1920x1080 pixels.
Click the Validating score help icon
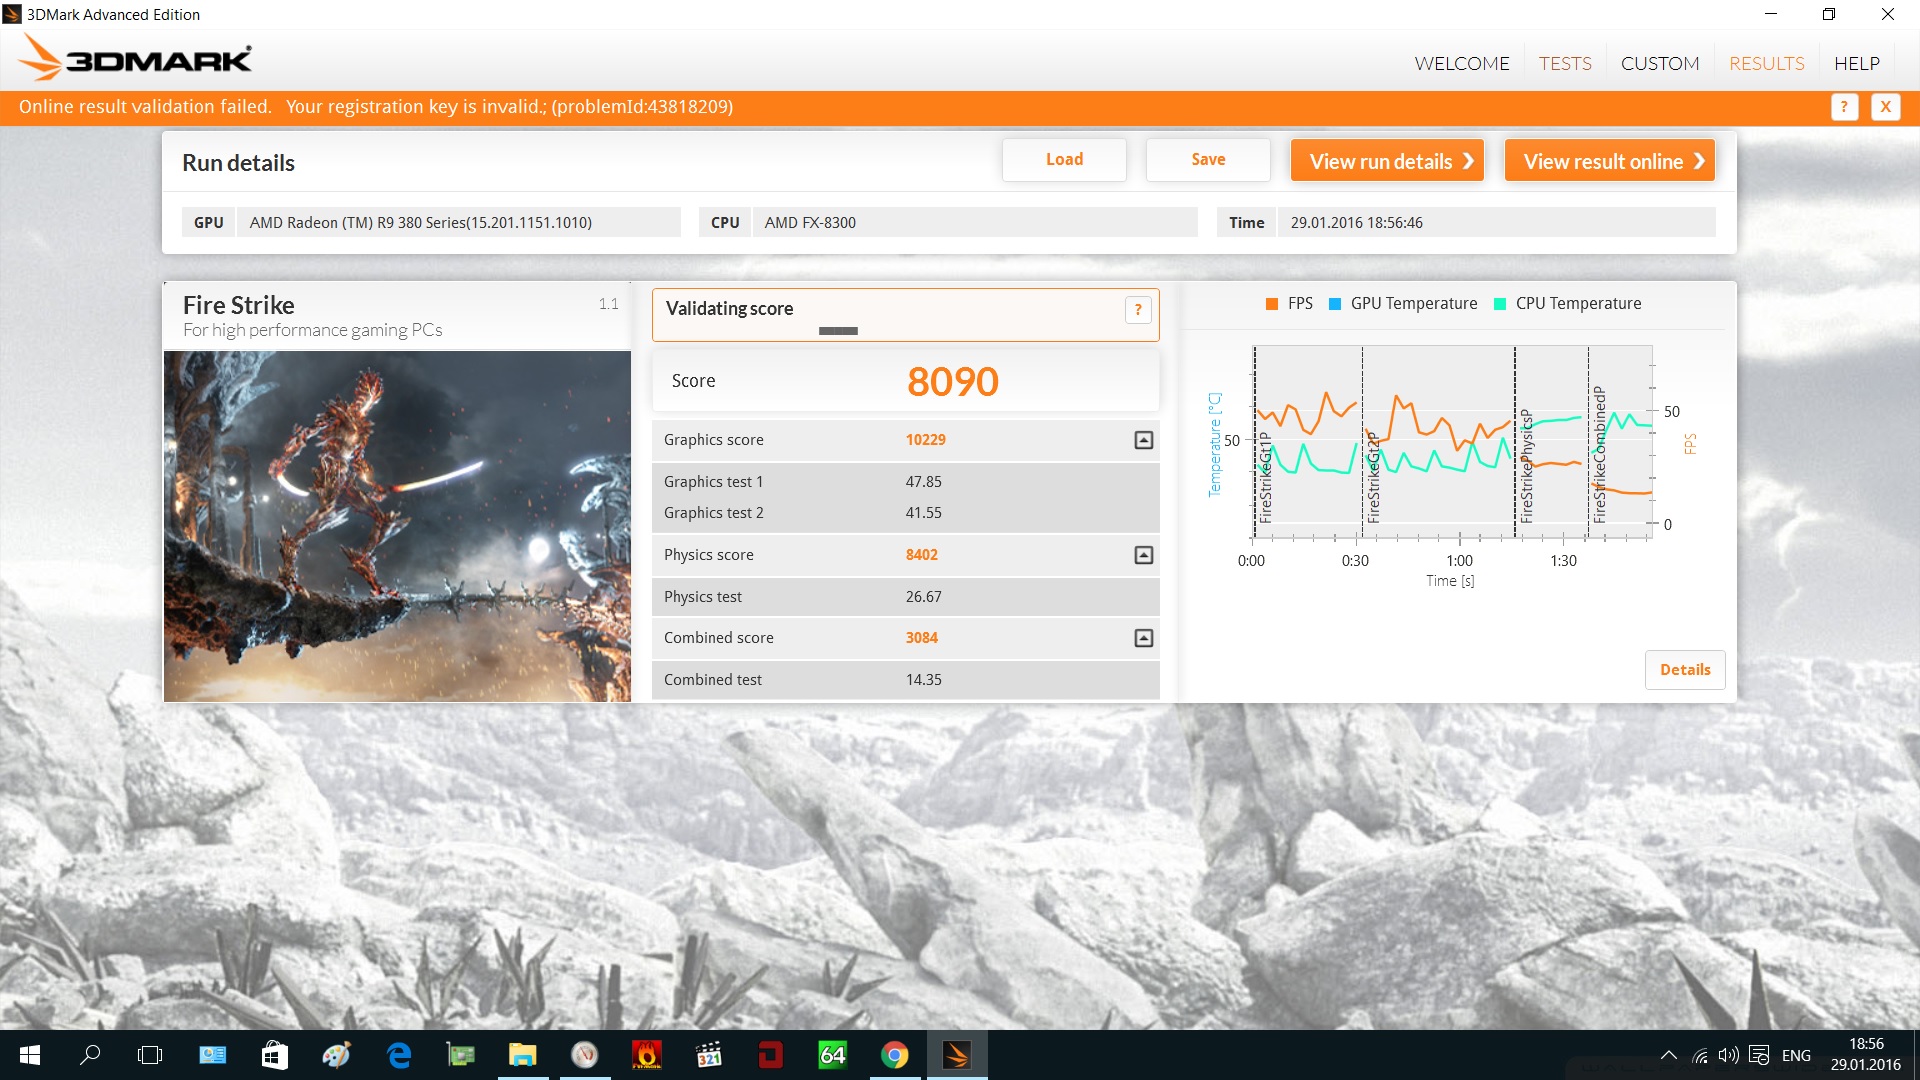coord(1137,310)
